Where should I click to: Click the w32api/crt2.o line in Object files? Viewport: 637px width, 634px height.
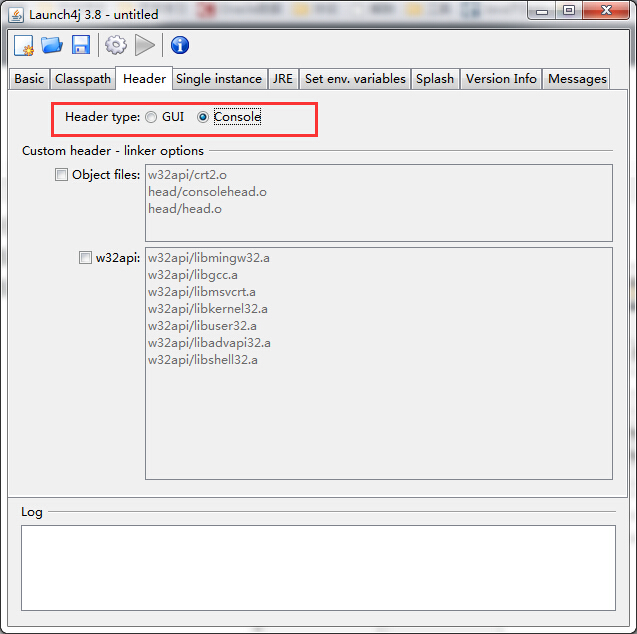coord(187,175)
